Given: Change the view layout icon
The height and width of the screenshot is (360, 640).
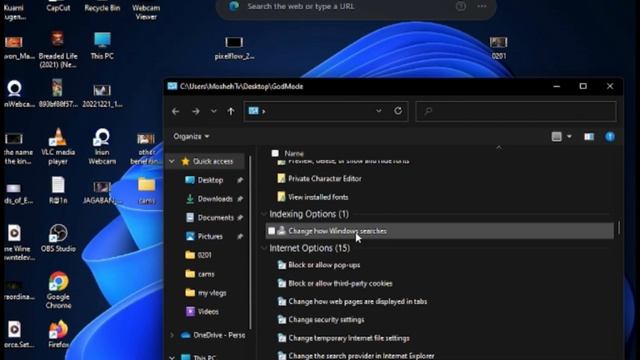Looking at the screenshot, I should coord(556,137).
